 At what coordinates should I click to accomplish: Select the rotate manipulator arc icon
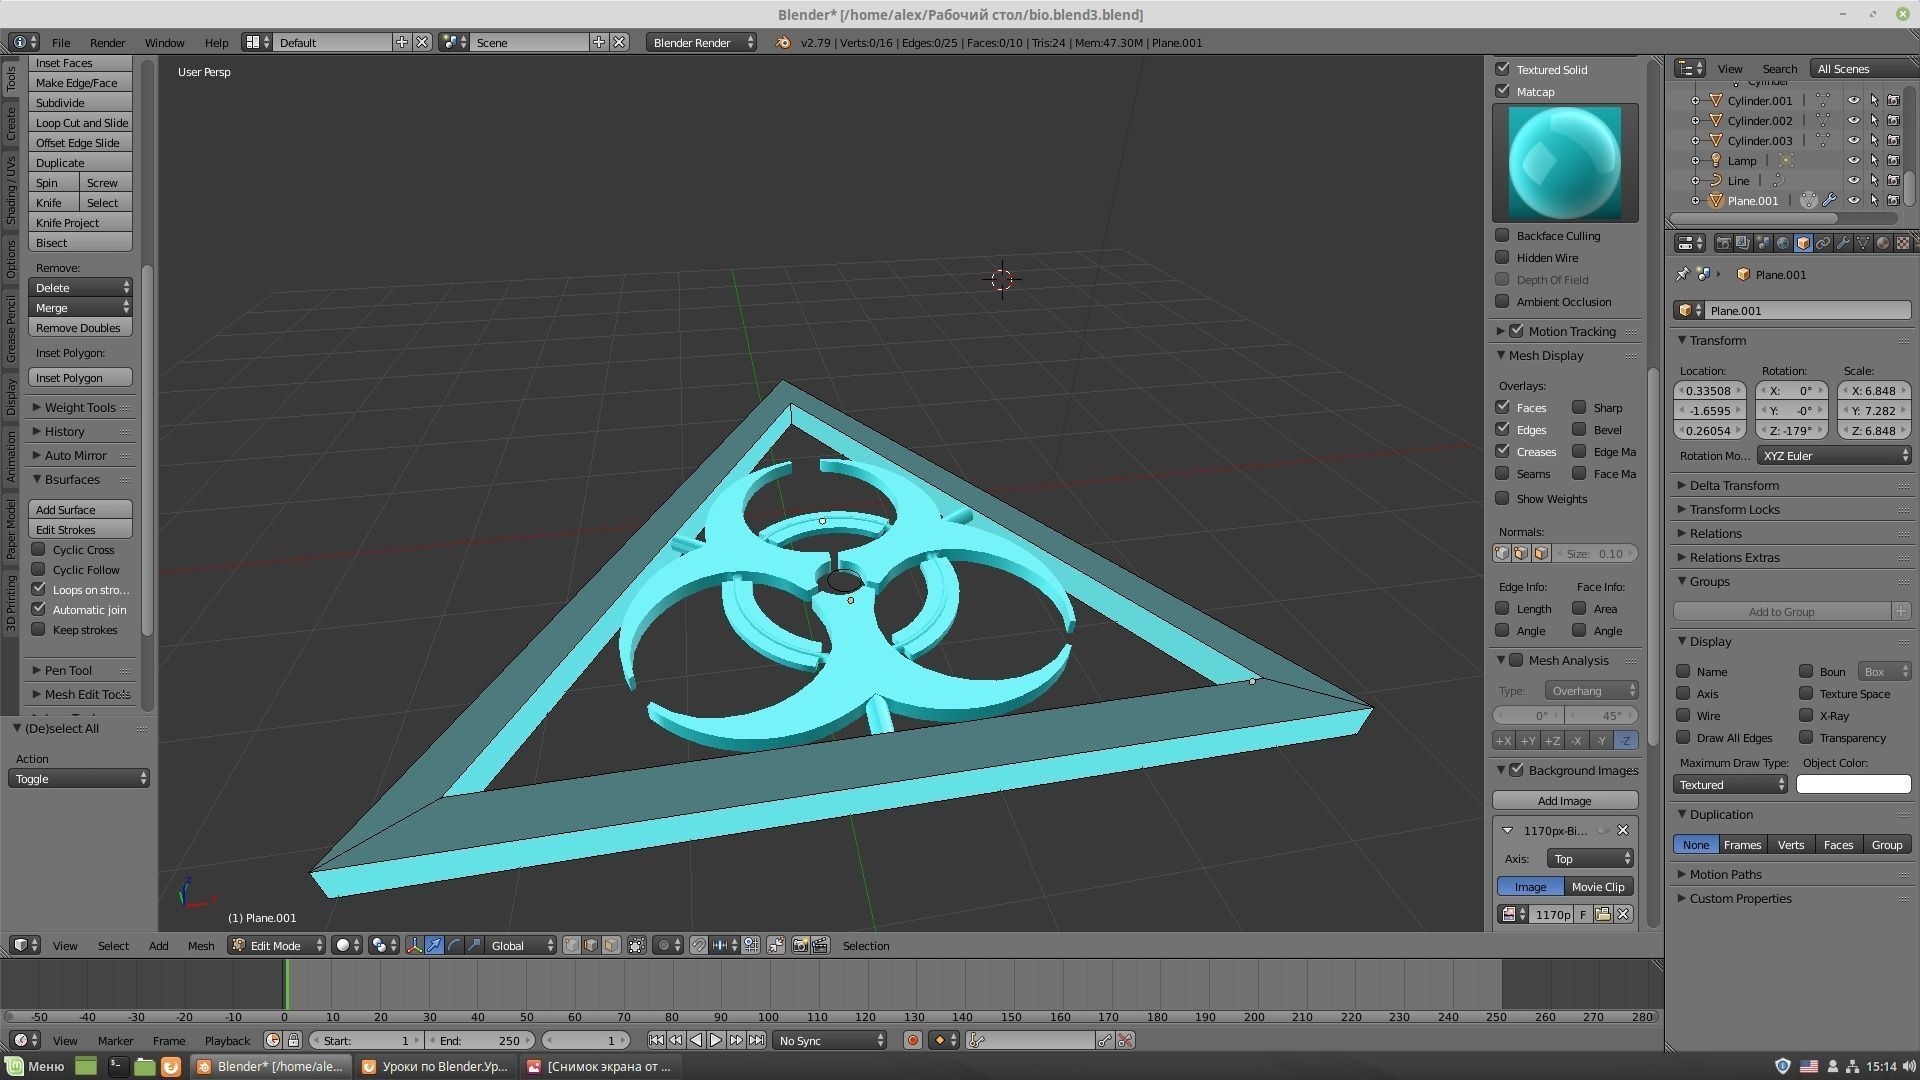pos(454,945)
